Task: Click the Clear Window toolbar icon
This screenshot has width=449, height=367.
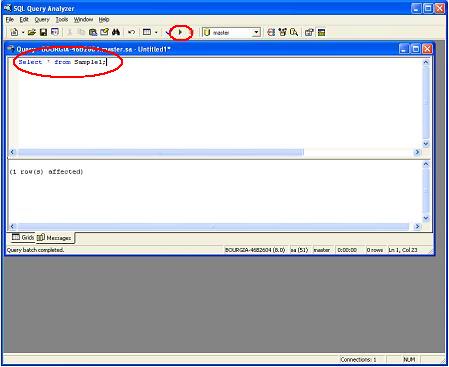Action: point(104,32)
